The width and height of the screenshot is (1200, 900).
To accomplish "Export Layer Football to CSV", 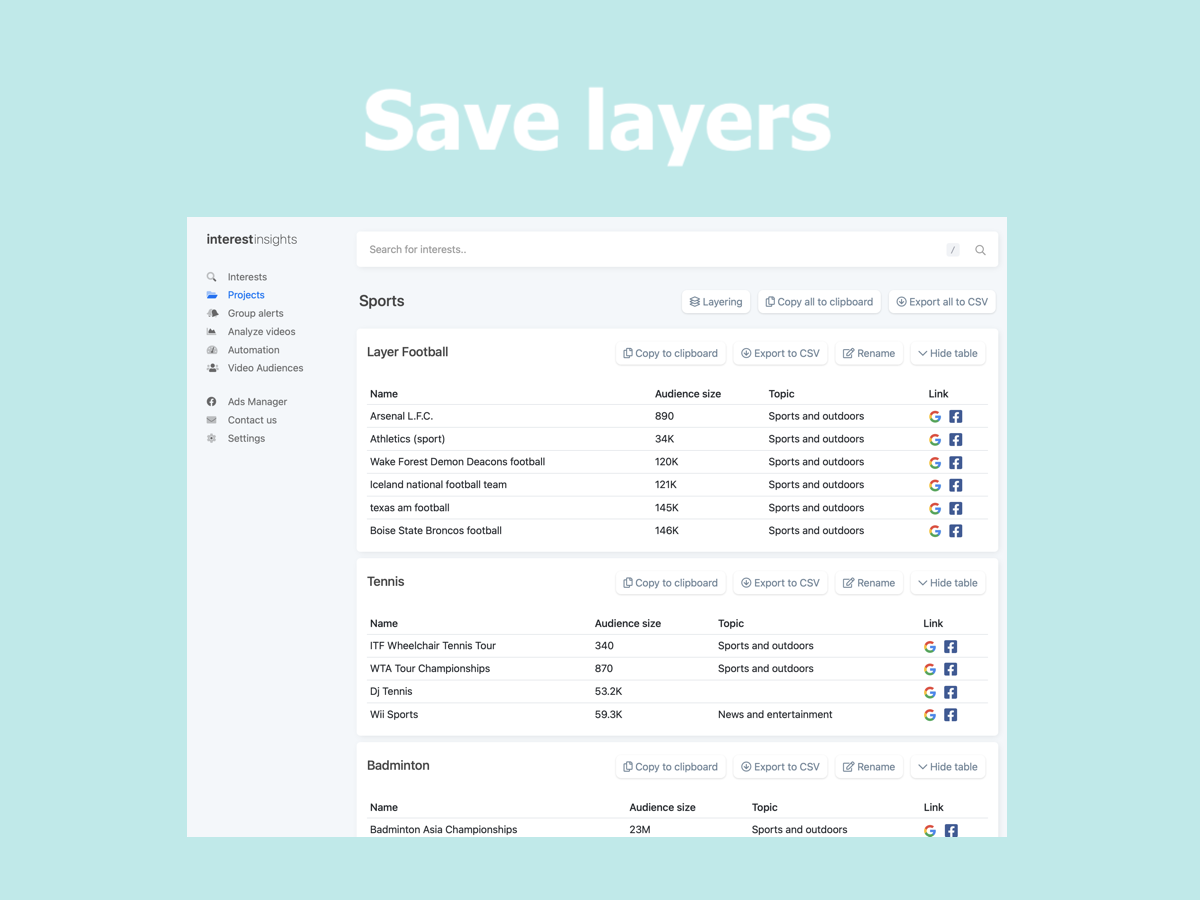I will [x=780, y=353].
